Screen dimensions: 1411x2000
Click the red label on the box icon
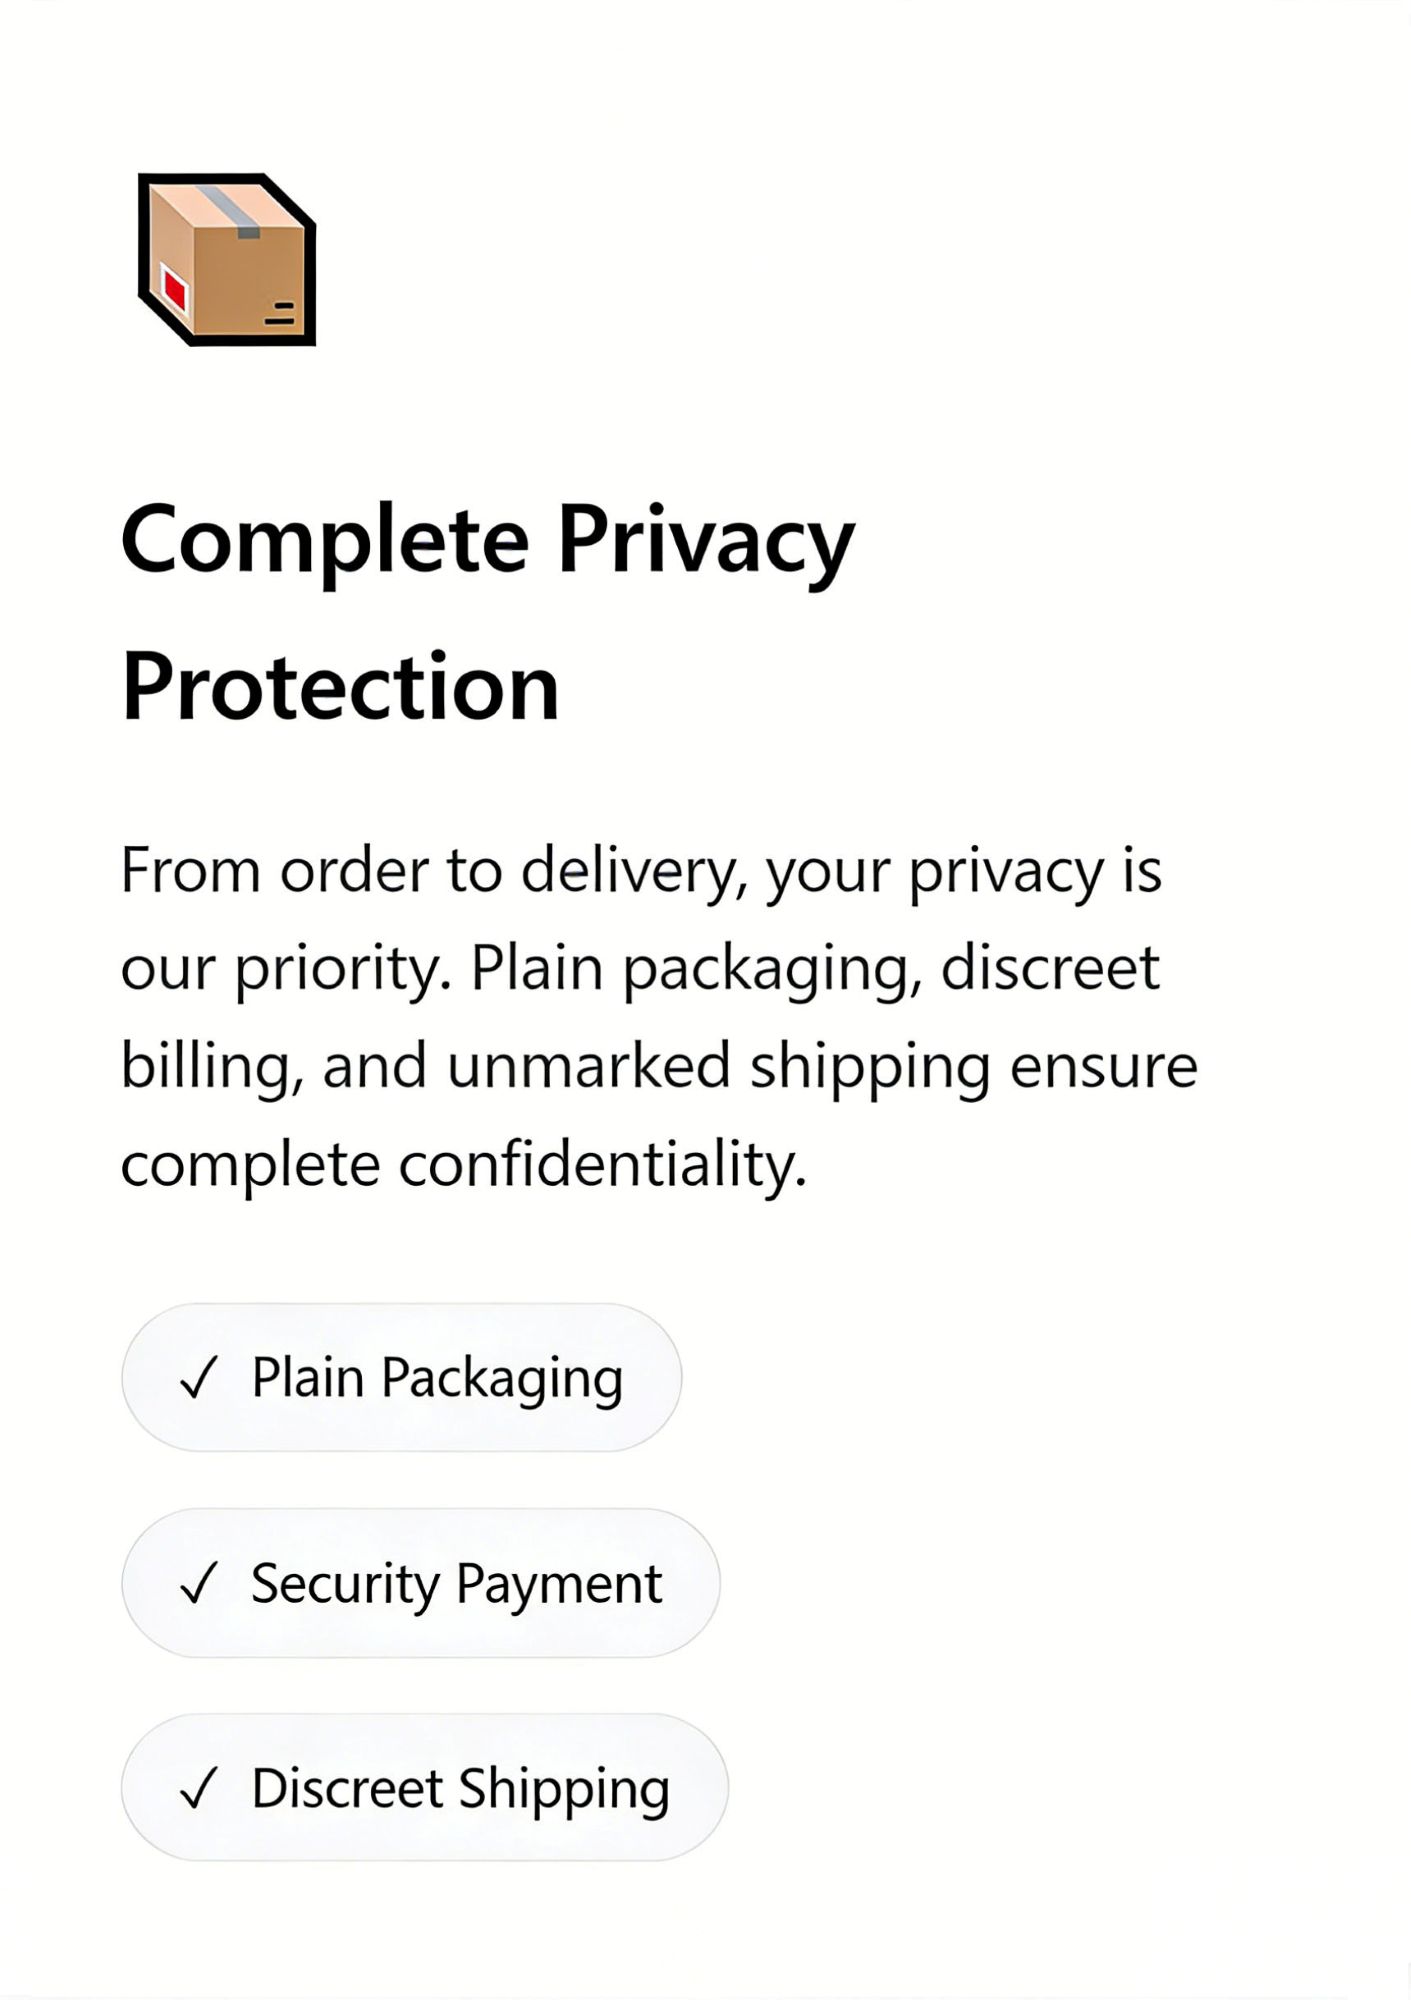(x=175, y=292)
